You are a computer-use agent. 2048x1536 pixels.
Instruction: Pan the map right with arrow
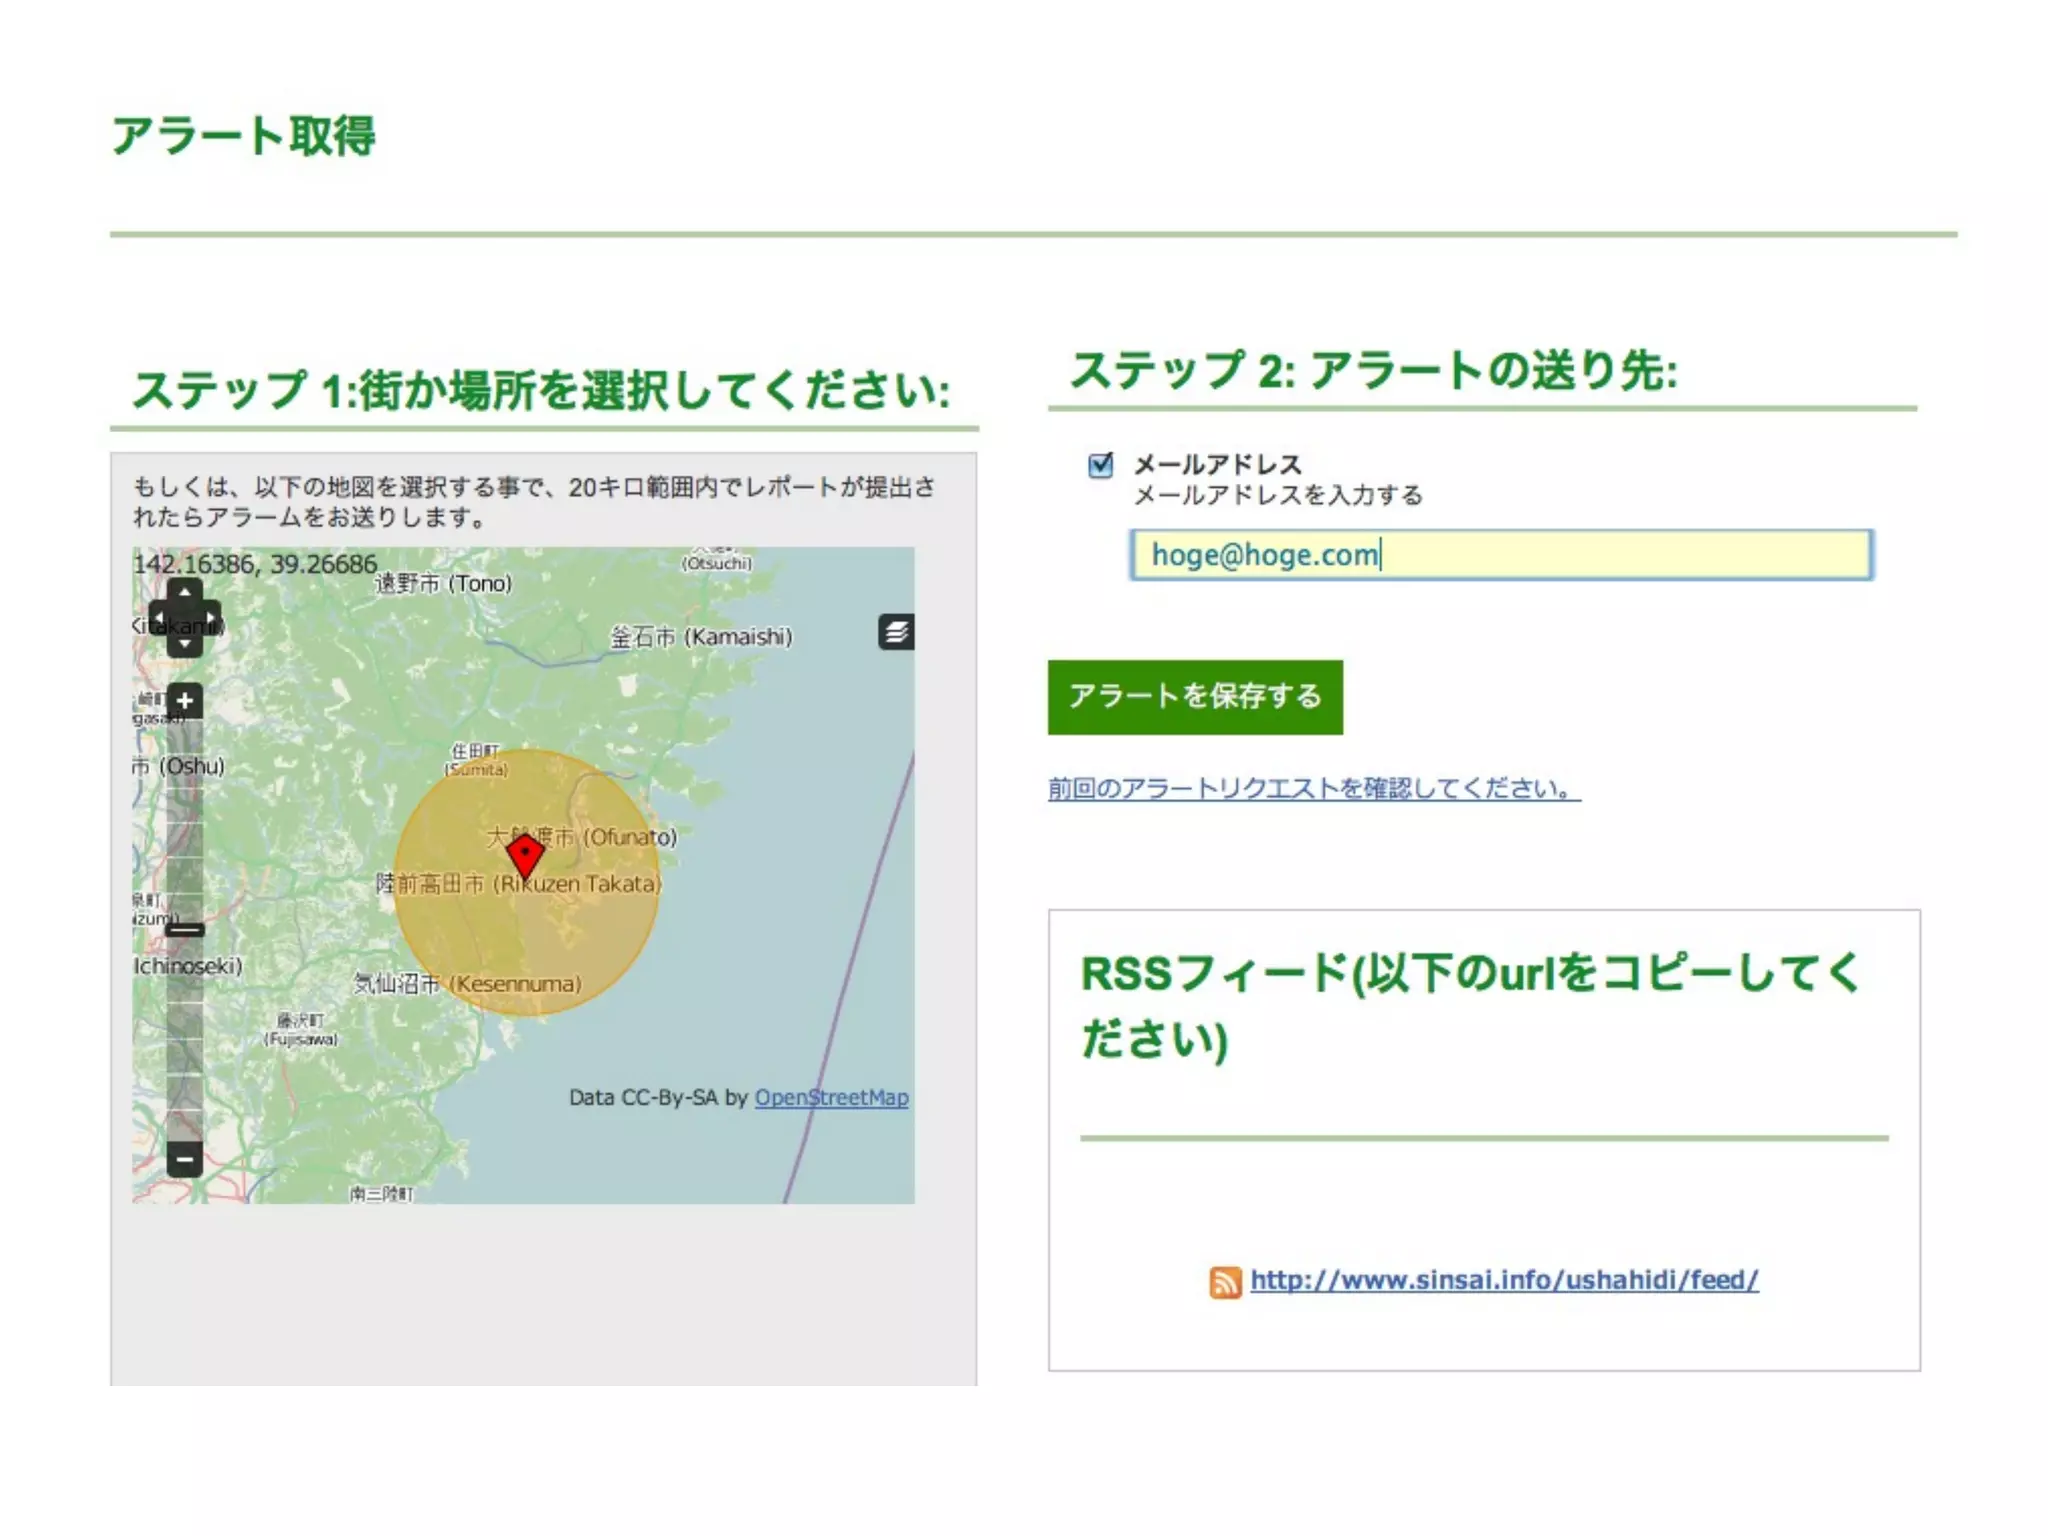pos(210,618)
